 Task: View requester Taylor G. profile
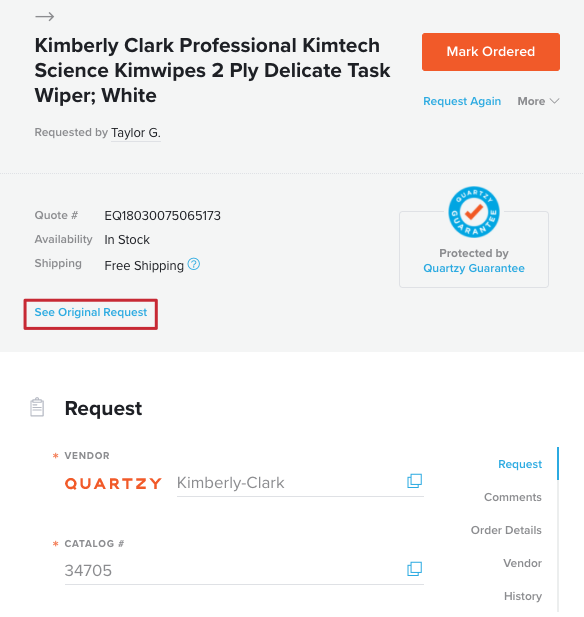[136, 133]
